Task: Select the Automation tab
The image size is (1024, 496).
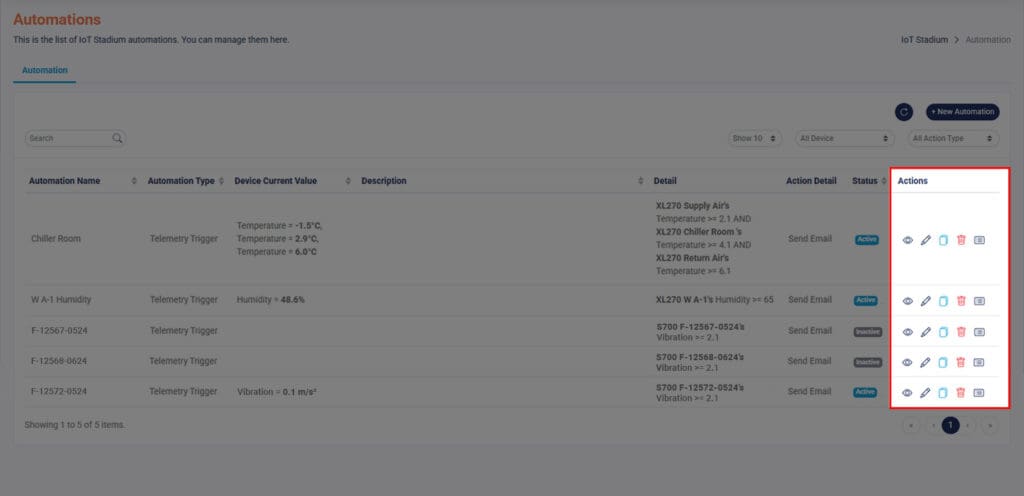Action: 45,71
